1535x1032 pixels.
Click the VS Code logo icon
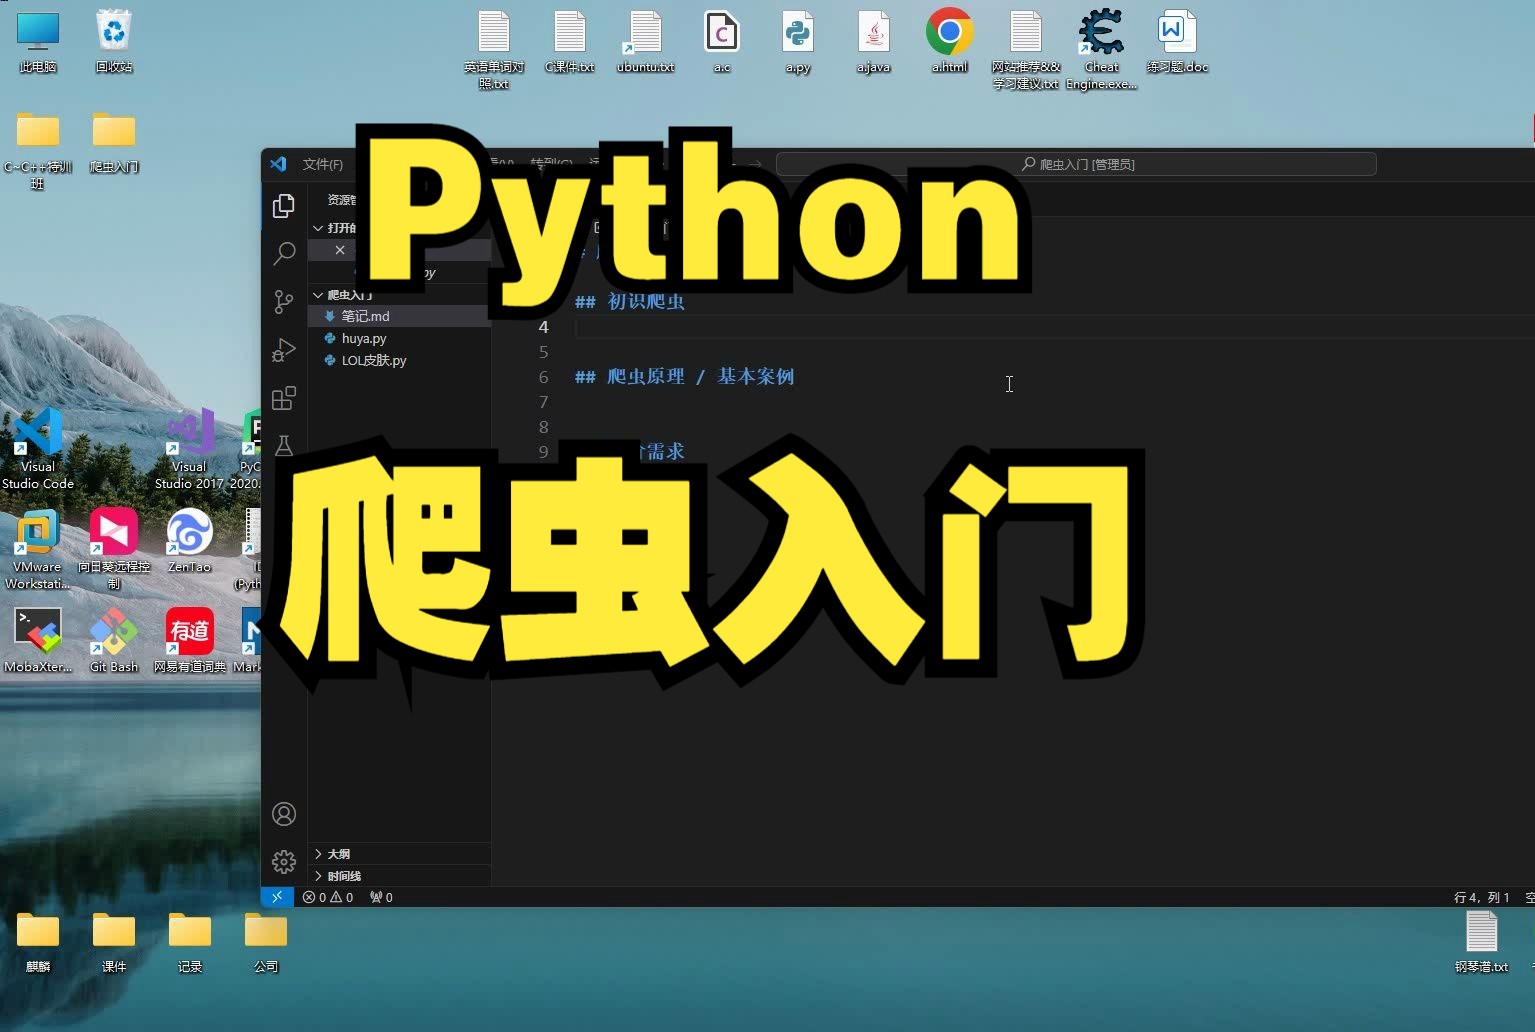coord(279,164)
